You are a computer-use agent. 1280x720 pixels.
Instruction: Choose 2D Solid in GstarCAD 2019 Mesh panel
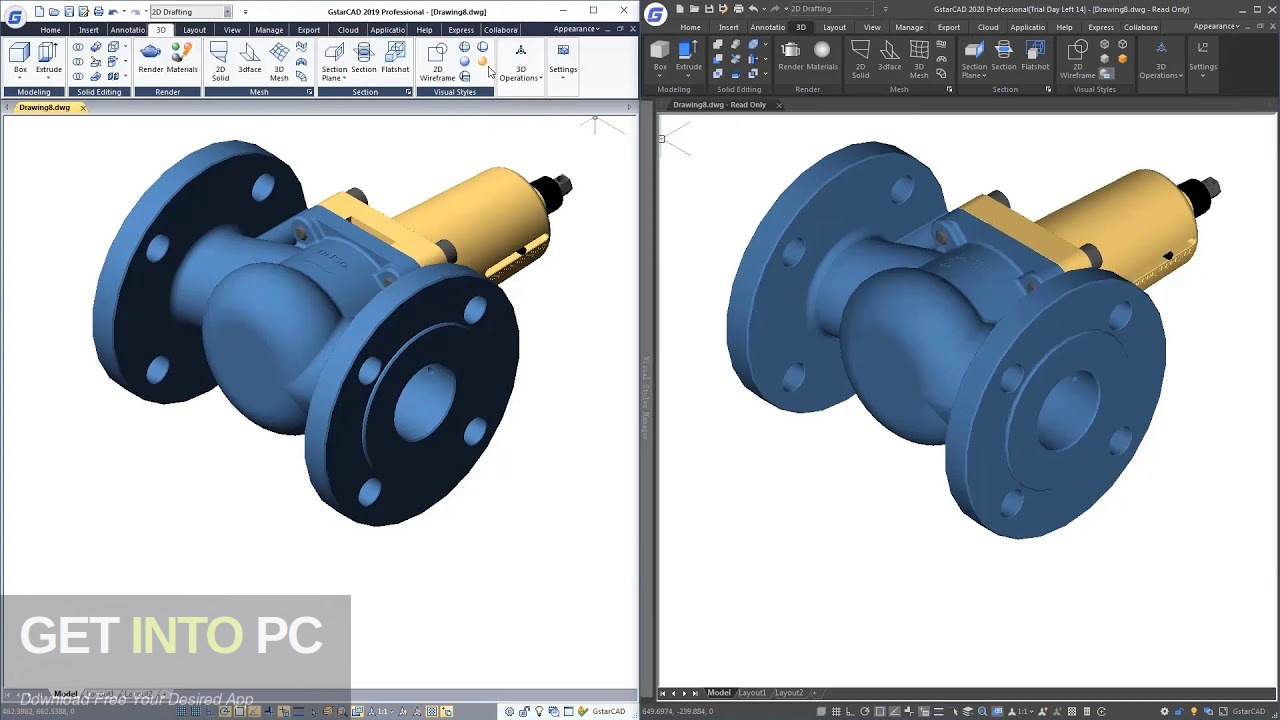(220, 62)
